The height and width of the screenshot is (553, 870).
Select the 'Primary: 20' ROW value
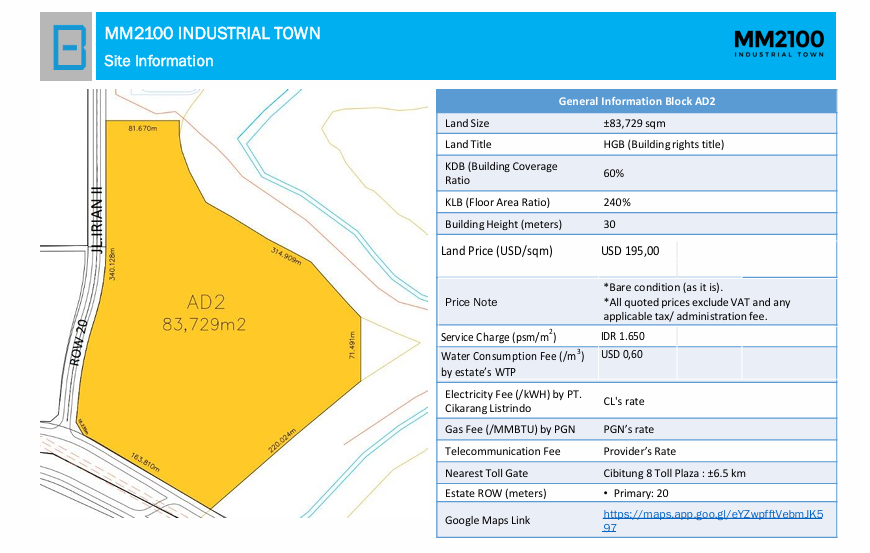coord(641,493)
